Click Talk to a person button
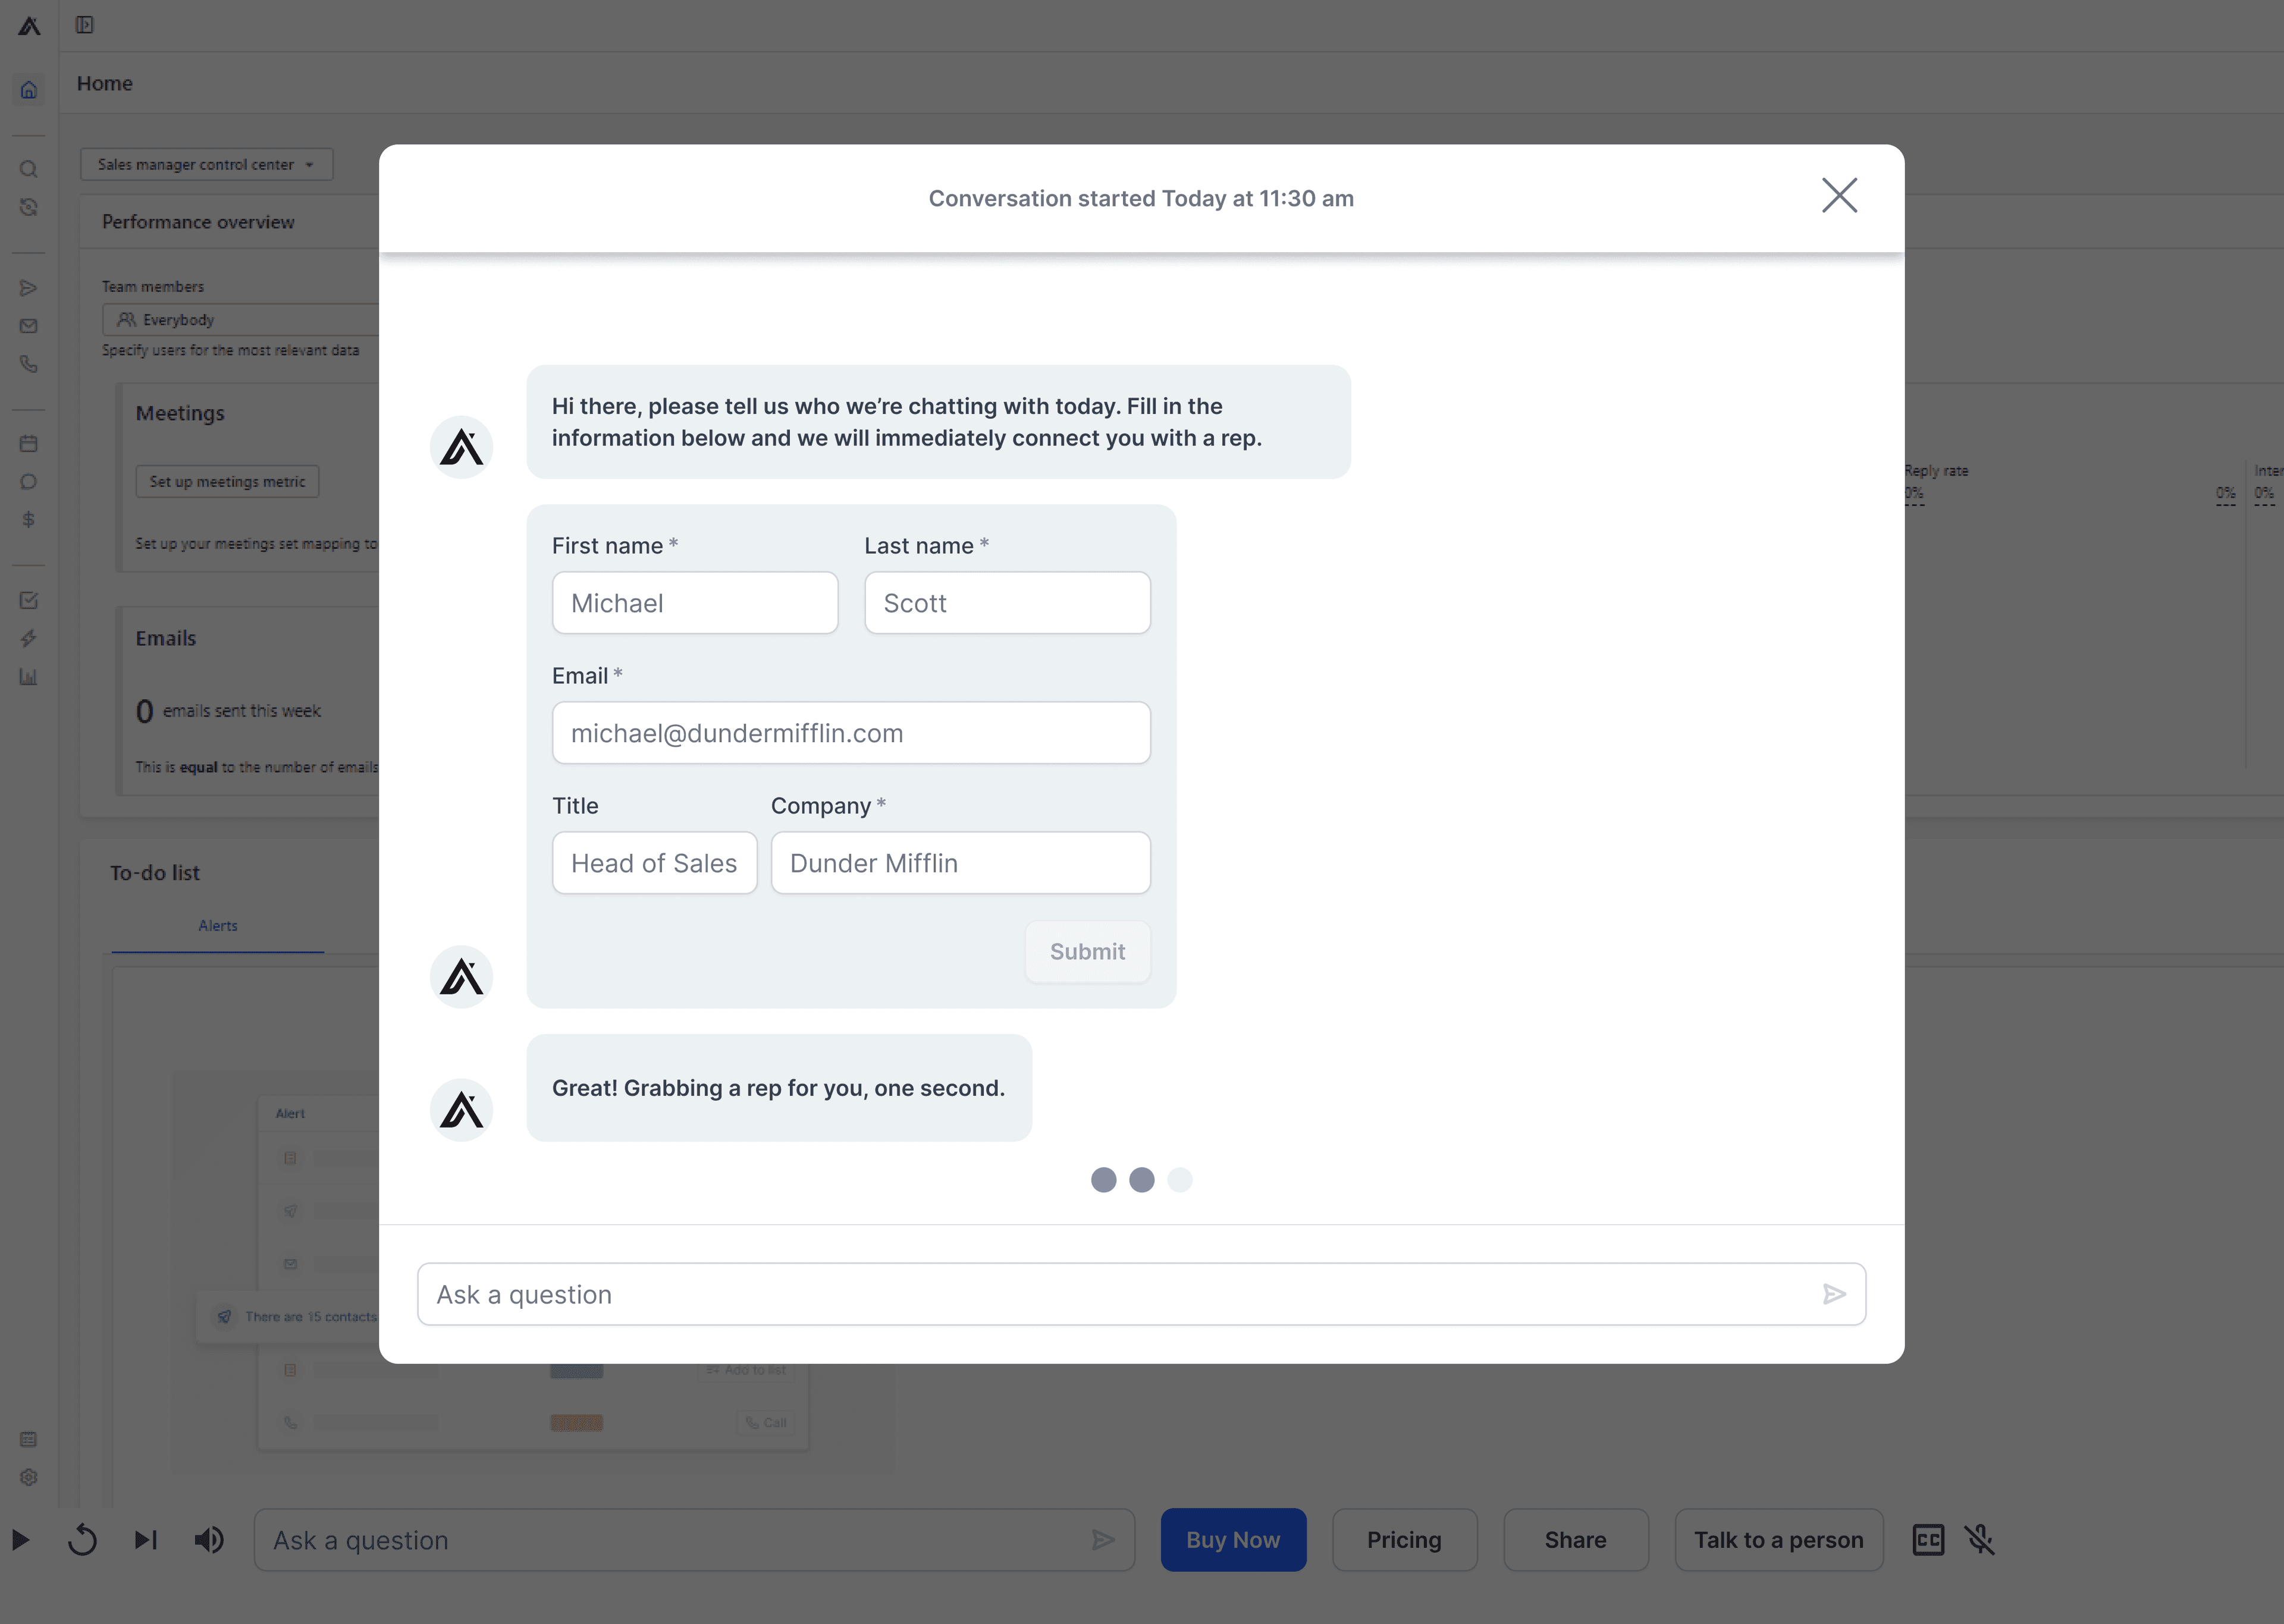 click(1779, 1540)
